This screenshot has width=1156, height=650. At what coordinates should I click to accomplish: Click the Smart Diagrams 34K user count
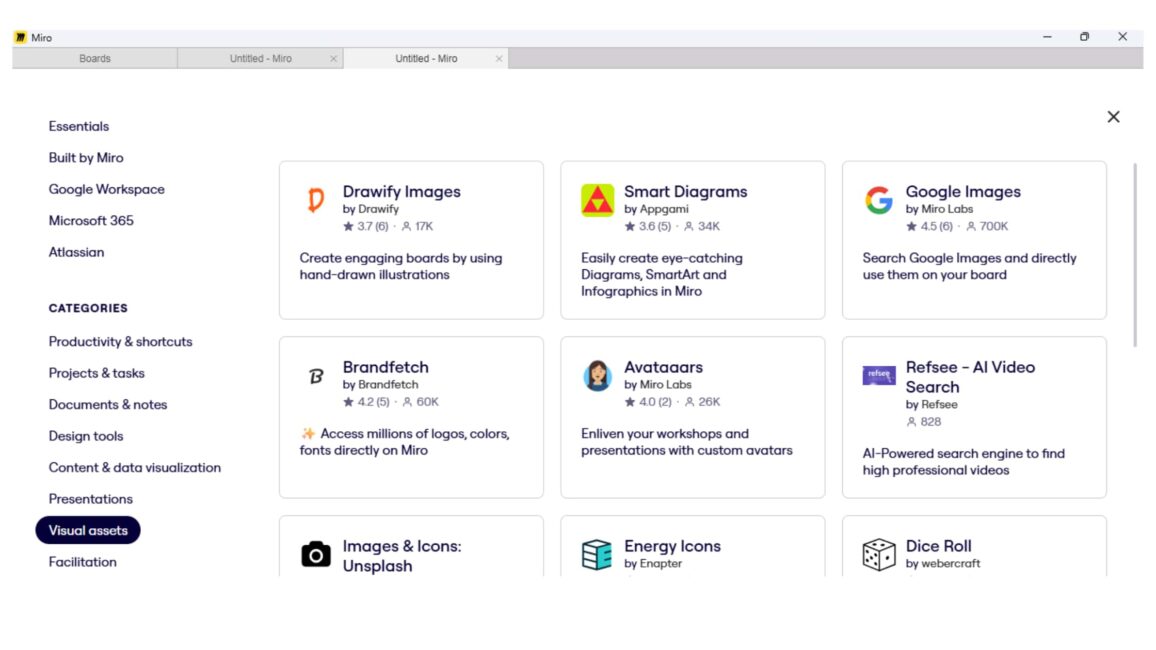point(702,227)
